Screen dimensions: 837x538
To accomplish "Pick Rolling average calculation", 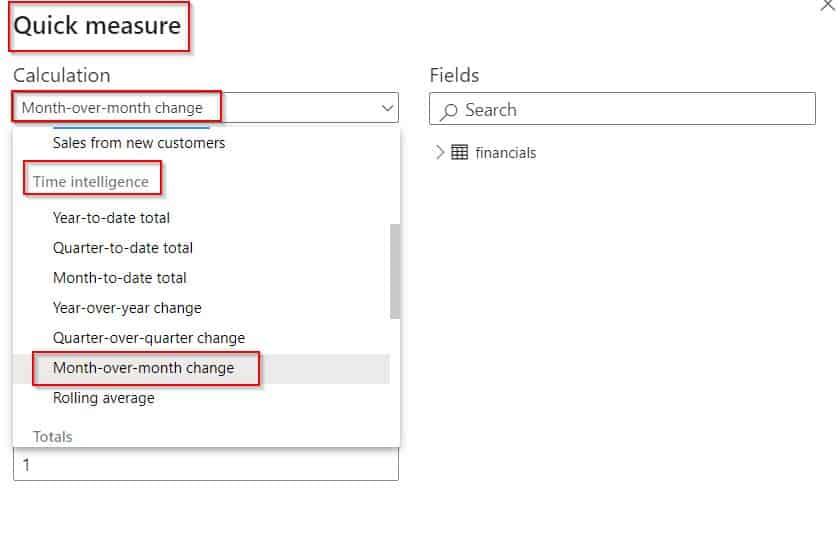I will pyautogui.click(x=104, y=398).
